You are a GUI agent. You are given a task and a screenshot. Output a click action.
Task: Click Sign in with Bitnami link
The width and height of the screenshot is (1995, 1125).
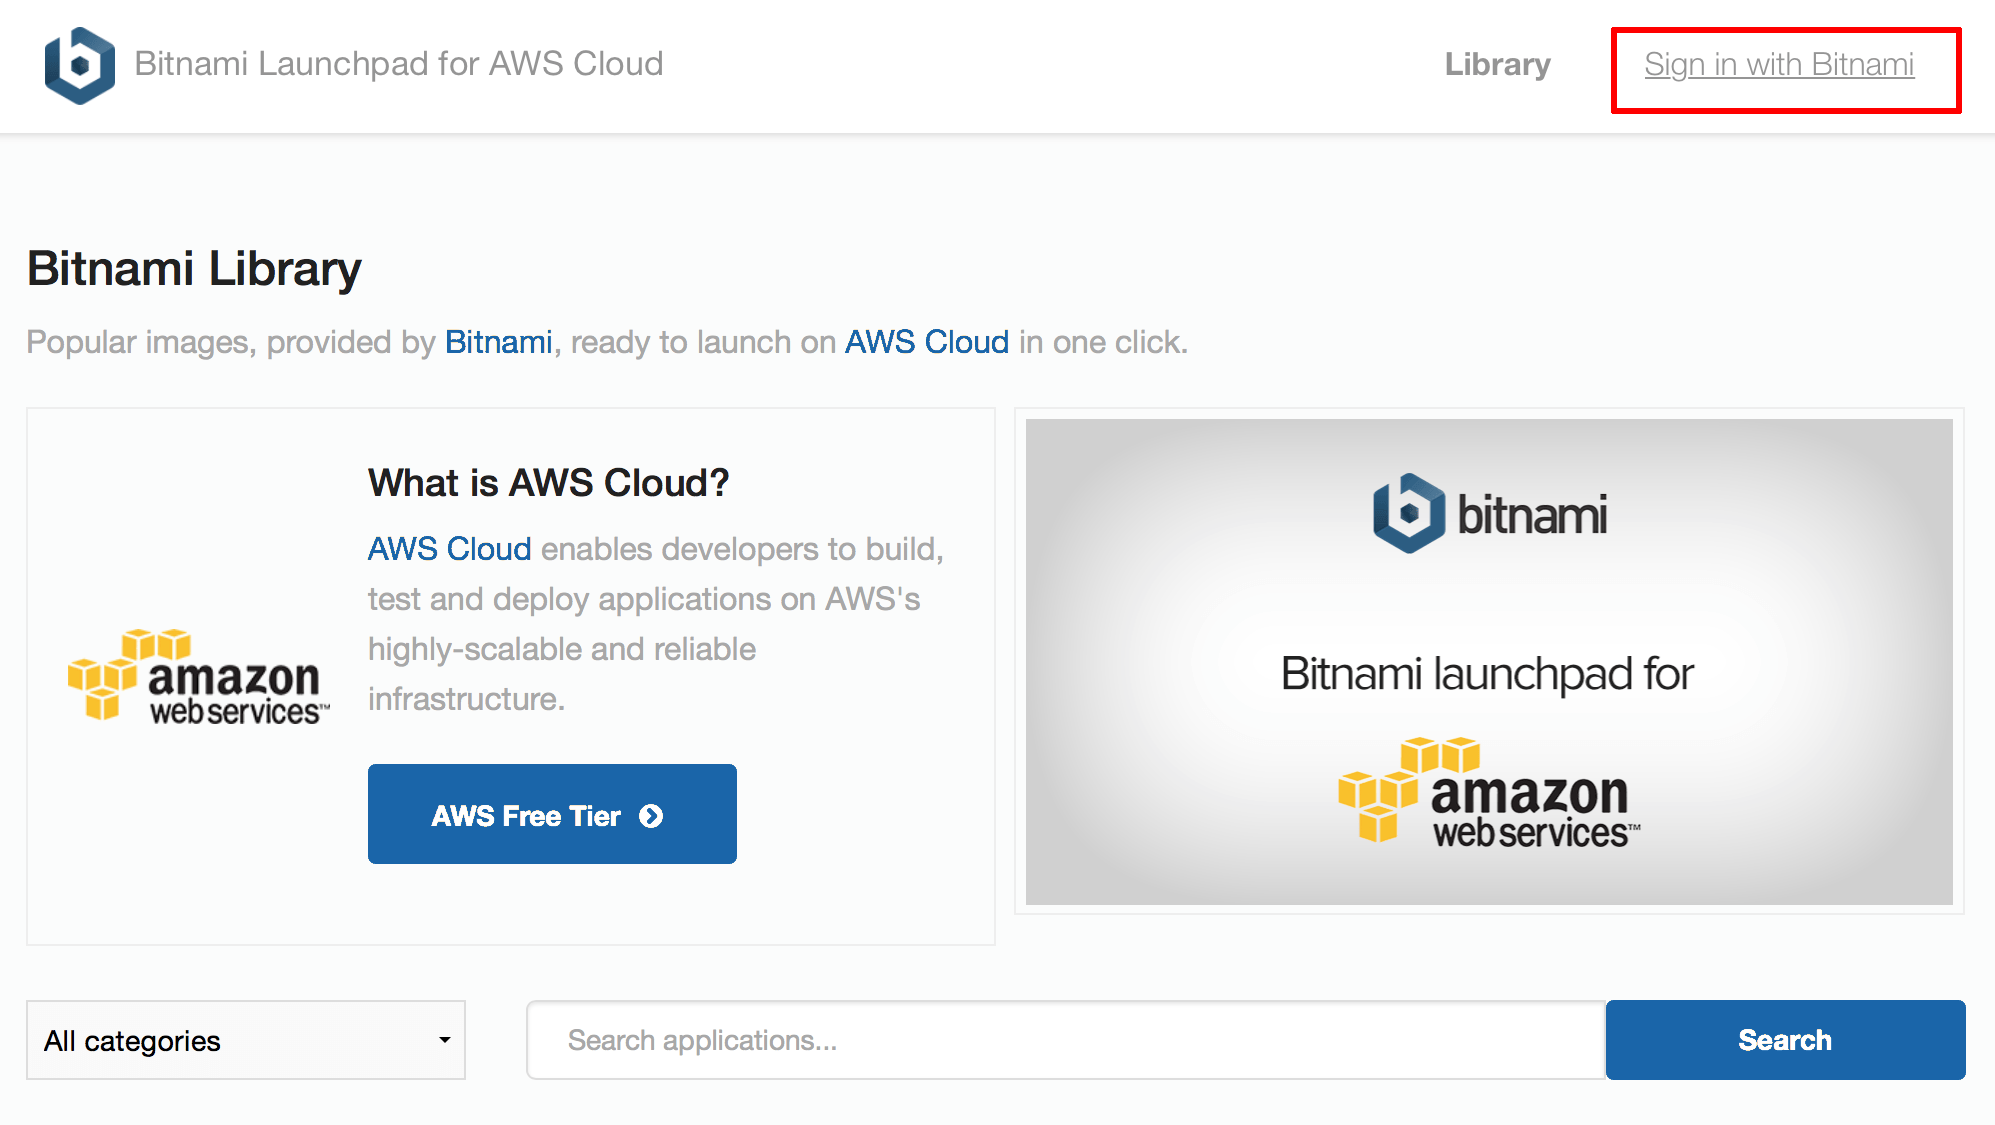[1778, 65]
